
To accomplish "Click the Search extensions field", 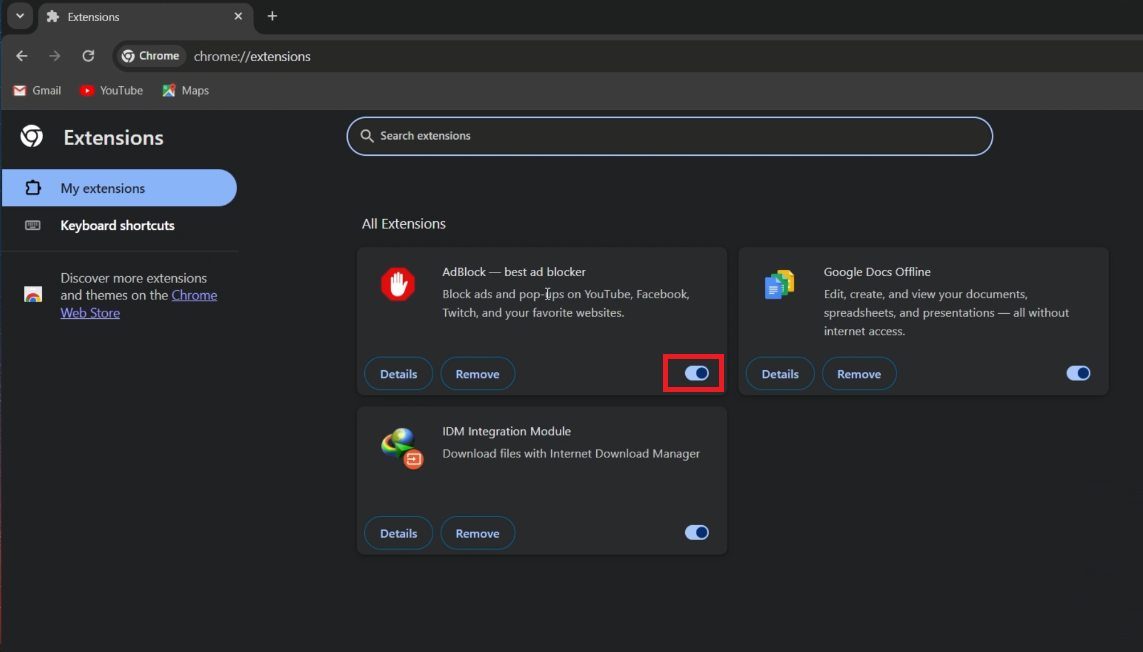I will (x=669, y=136).
